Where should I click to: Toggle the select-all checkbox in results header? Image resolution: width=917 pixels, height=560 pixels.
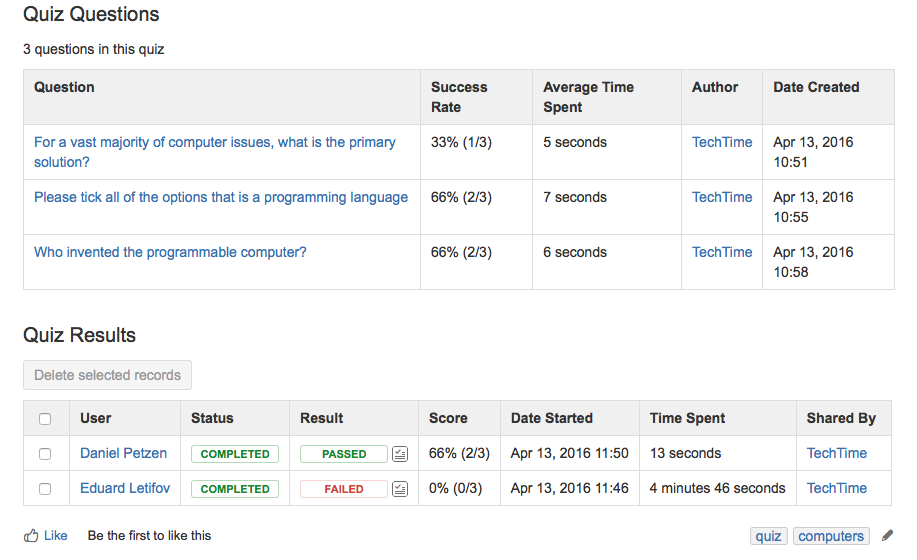pyautogui.click(x=44, y=419)
